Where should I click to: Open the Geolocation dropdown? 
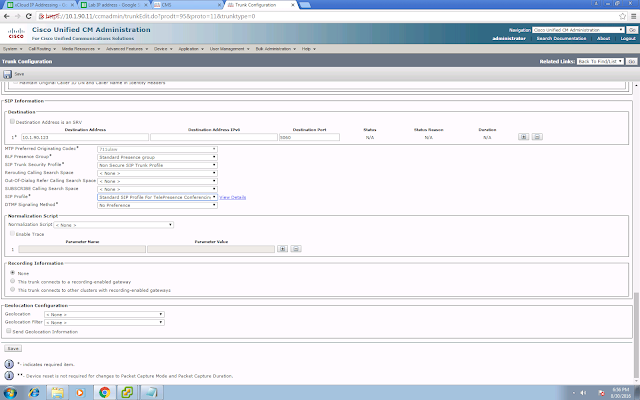[104, 314]
